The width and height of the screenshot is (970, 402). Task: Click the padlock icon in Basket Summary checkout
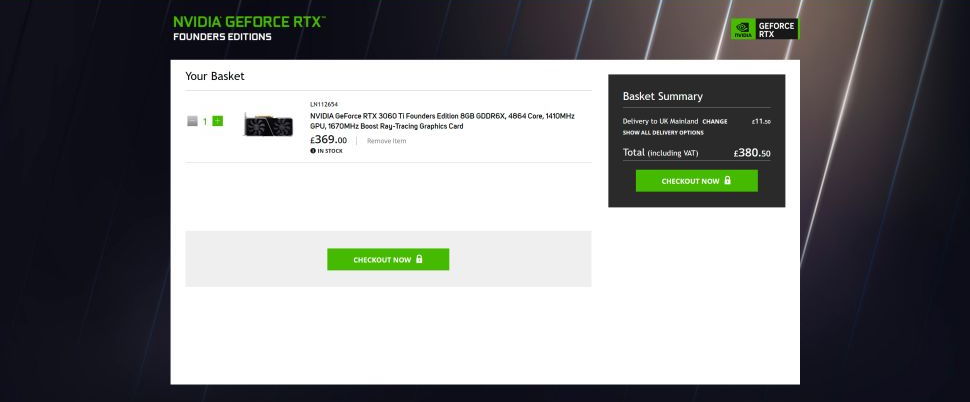pyautogui.click(x=727, y=181)
